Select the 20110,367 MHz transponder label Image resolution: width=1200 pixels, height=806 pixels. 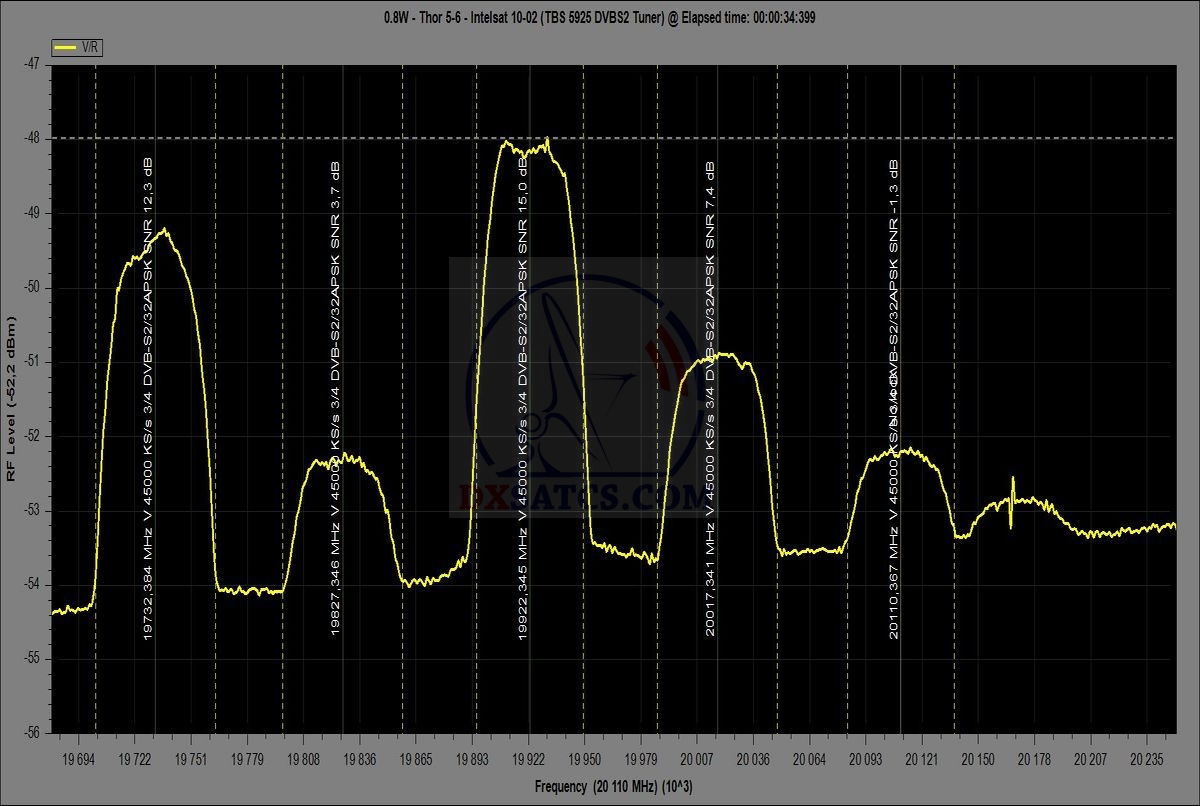coord(894,400)
